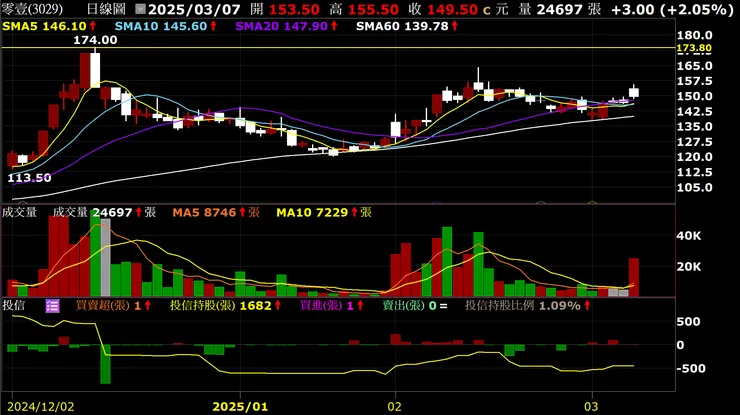740x415 pixels.
Task: Click the 113.50 low price annotation
Action: pos(29,178)
